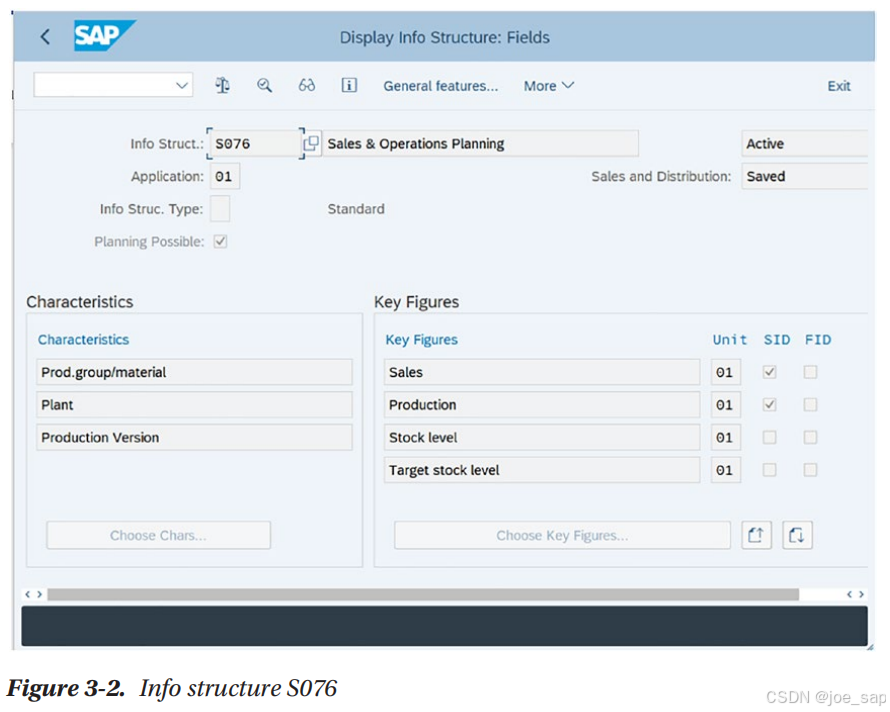Select the Stock level key figure

tap(541, 438)
